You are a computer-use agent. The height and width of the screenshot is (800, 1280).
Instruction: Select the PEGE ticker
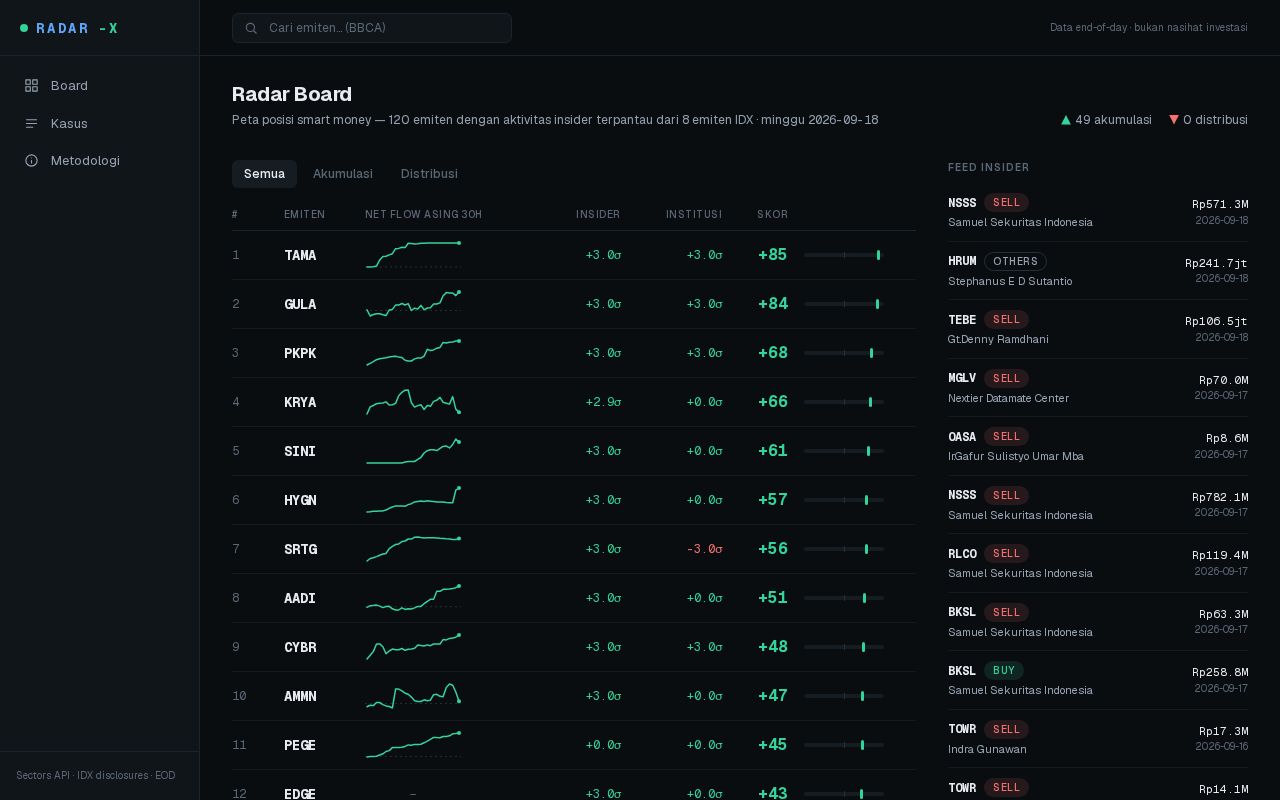click(x=300, y=745)
